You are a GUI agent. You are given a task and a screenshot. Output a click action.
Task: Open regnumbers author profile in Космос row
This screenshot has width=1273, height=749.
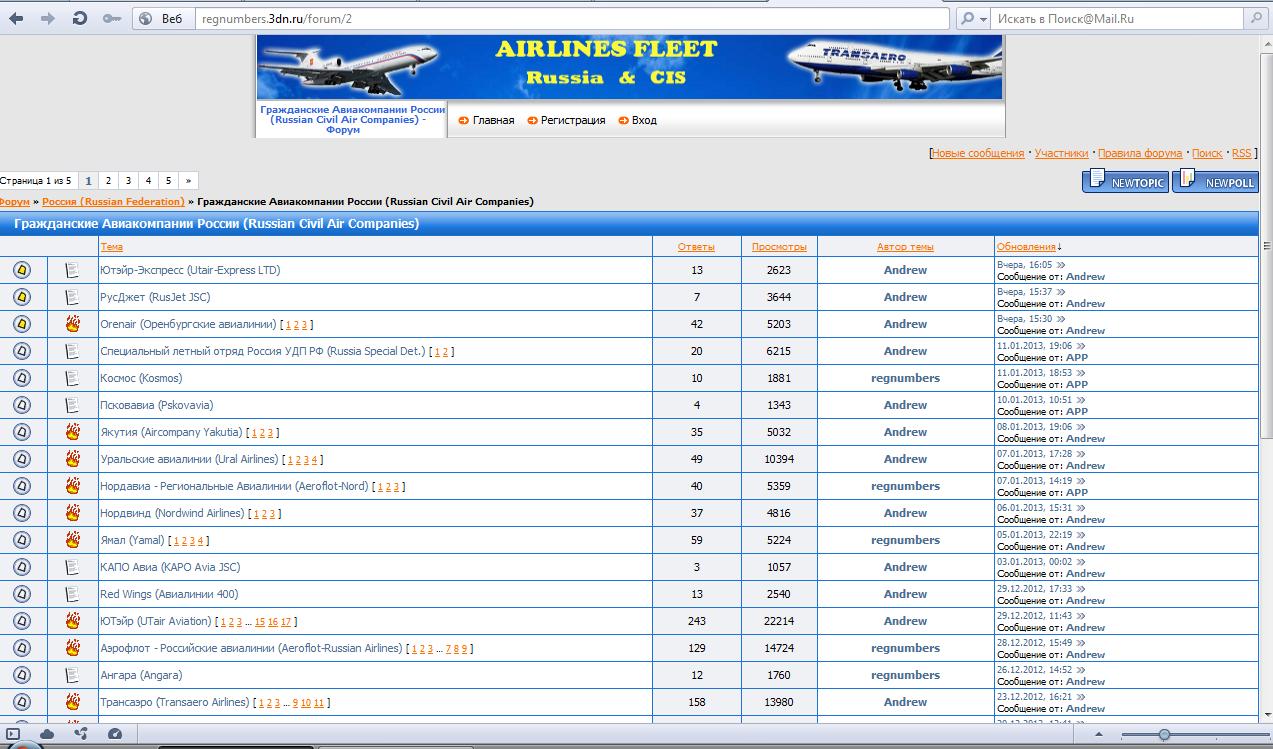[905, 378]
